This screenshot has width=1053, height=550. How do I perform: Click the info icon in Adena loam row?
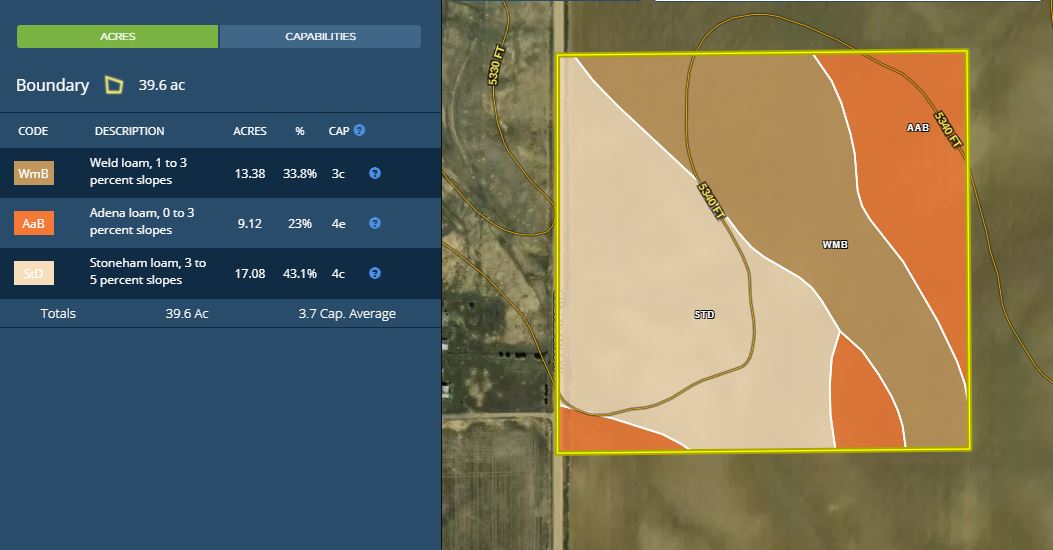click(375, 223)
